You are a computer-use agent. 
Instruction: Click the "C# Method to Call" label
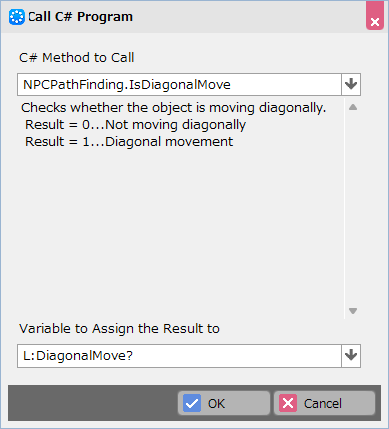[x=77, y=58]
